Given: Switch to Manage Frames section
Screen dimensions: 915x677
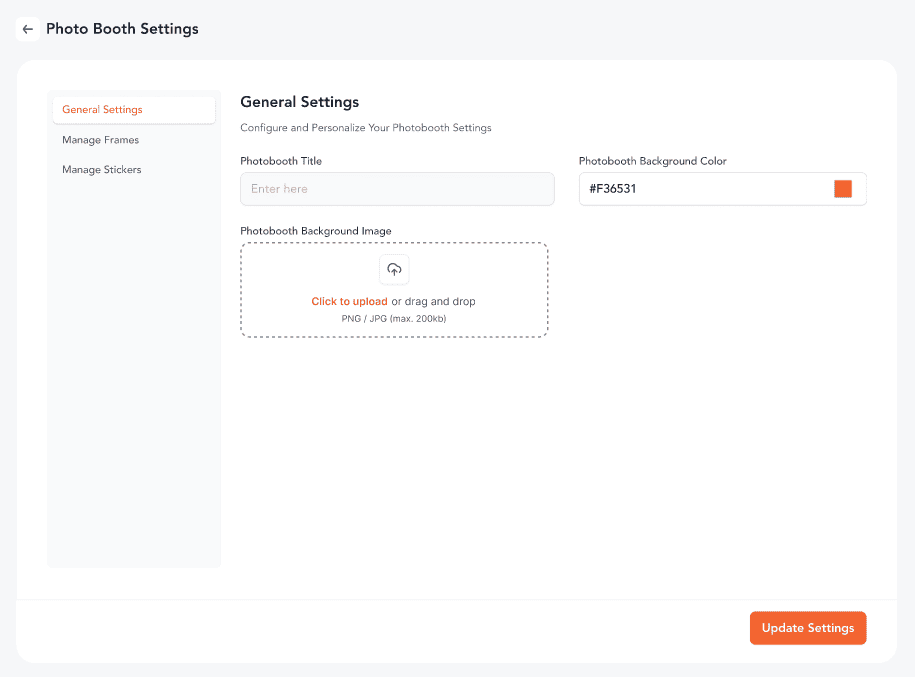Looking at the screenshot, I should pos(100,140).
